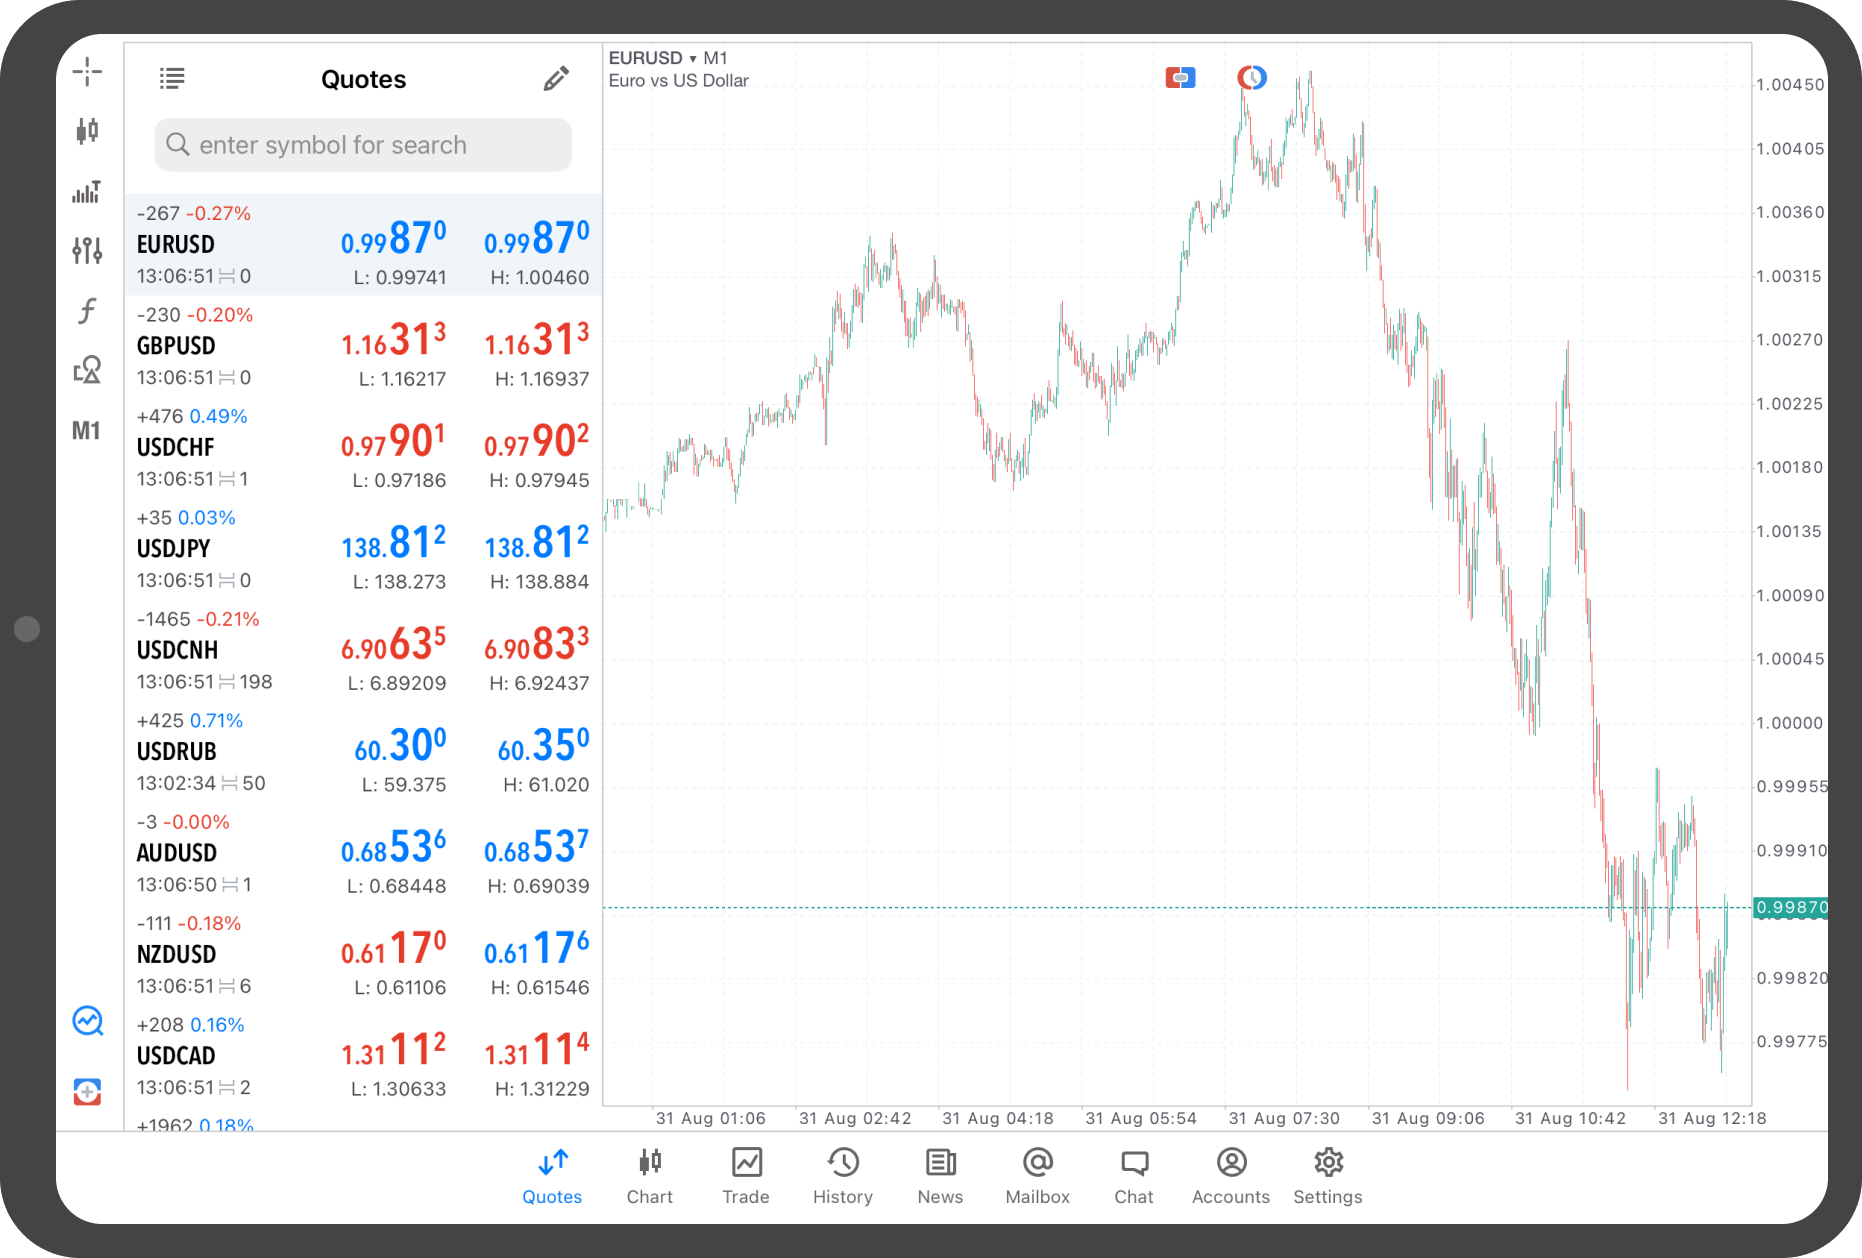Click the pencil edit icon in Quotes

[x=556, y=79]
